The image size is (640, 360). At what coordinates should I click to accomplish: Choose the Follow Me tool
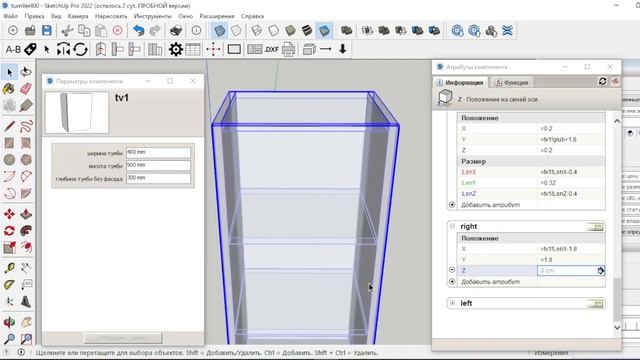pos(26,231)
